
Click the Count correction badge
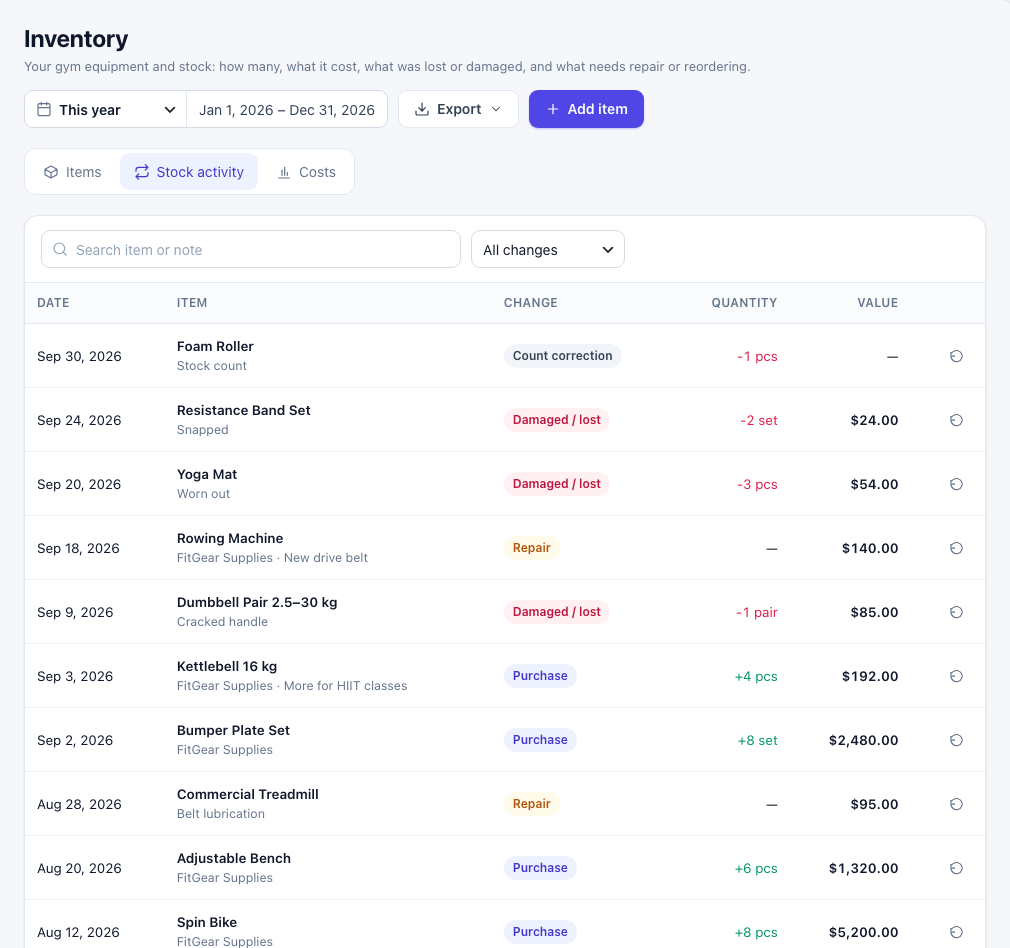(x=562, y=356)
